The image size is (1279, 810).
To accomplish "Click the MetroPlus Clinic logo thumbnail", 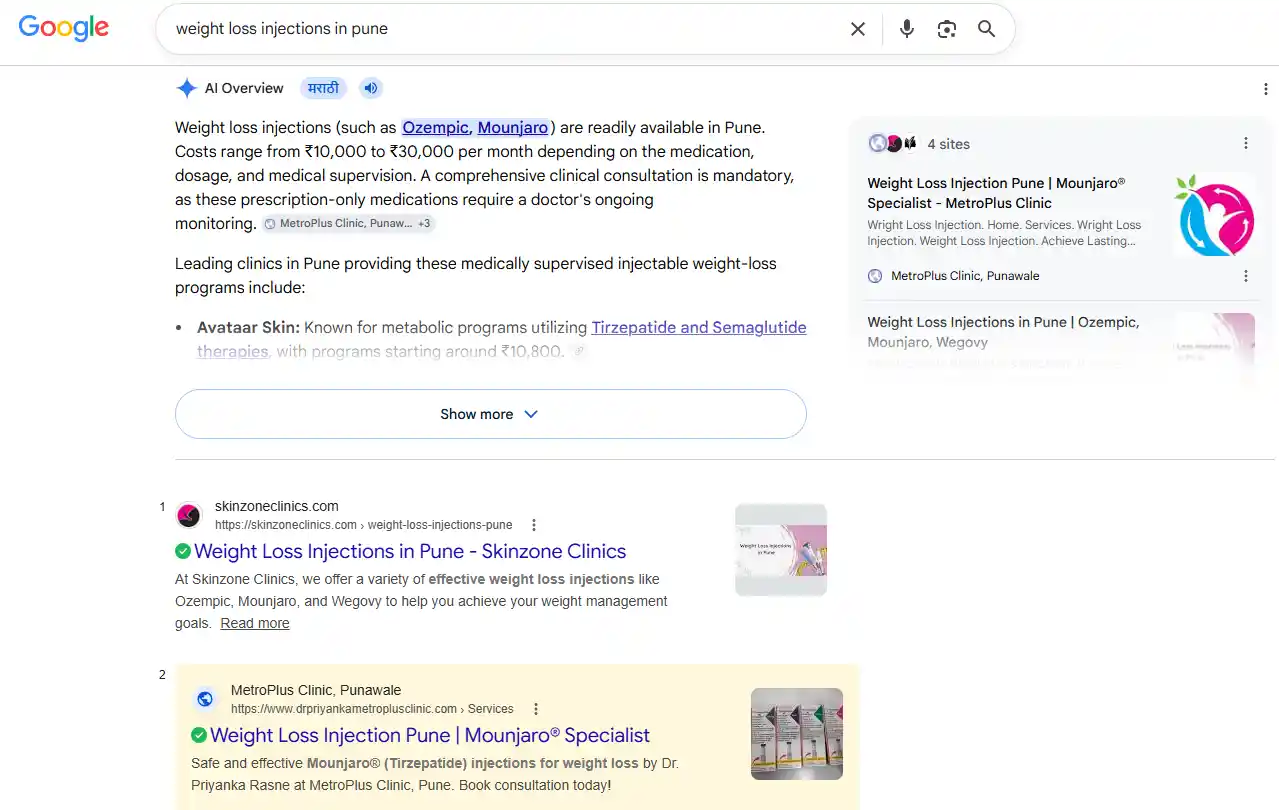I will (x=1214, y=214).
